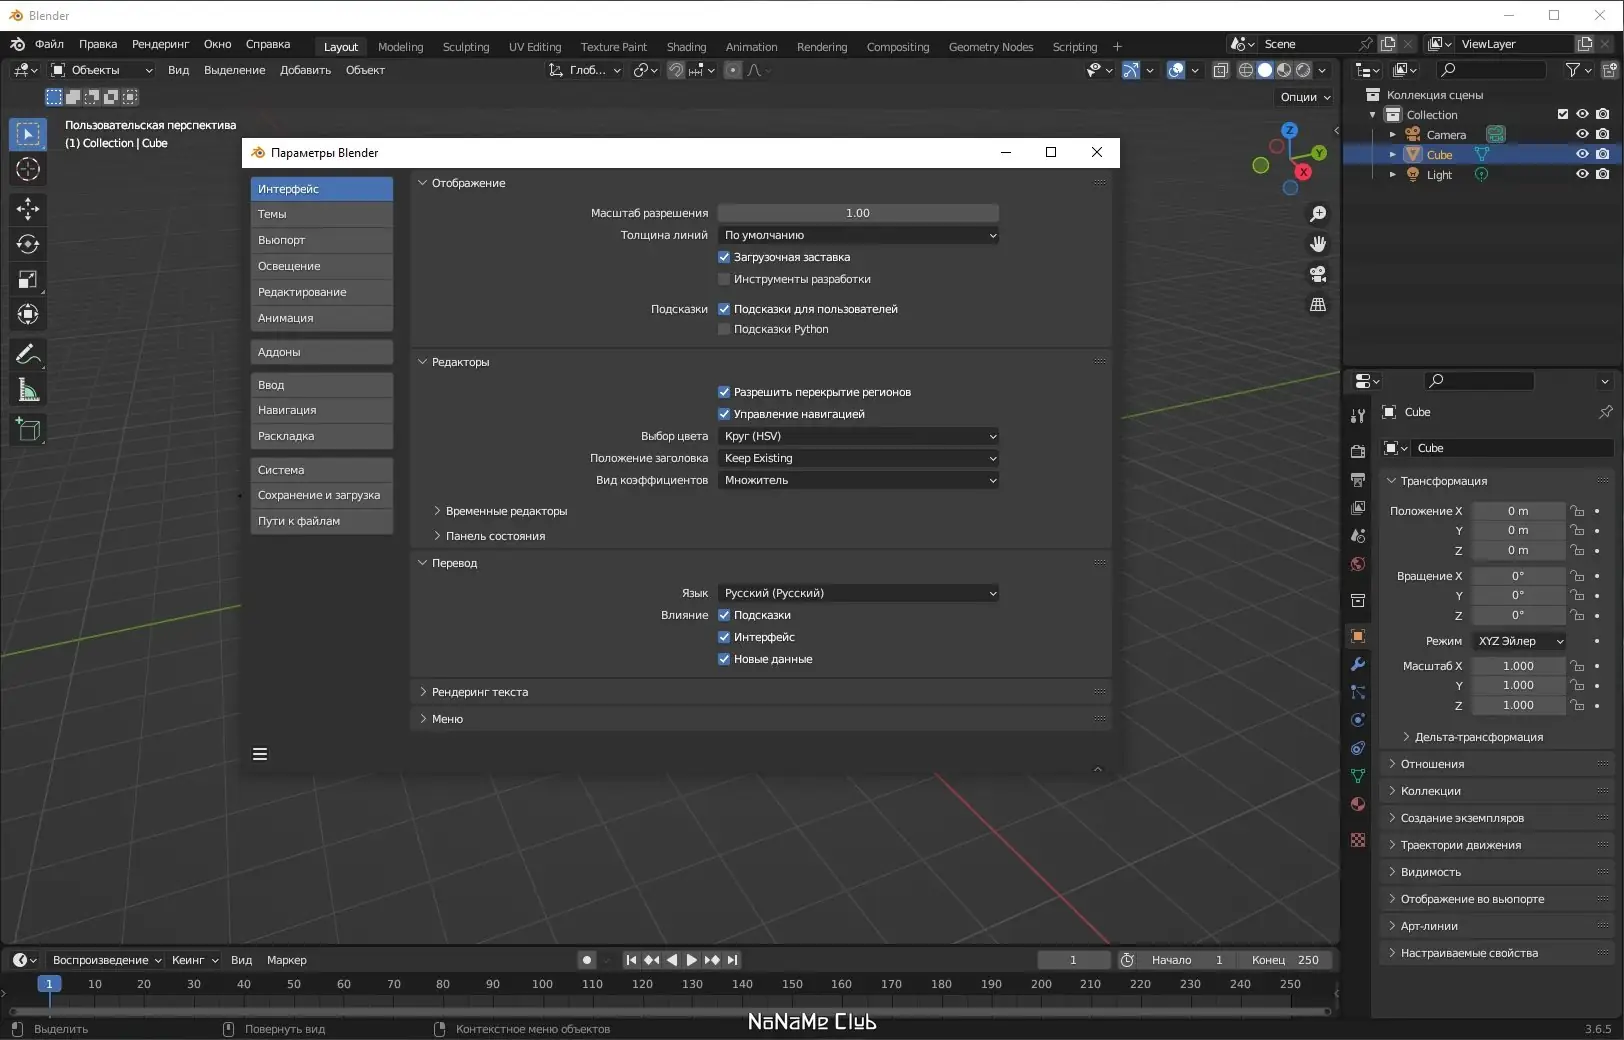The height and width of the screenshot is (1040, 1624).
Task: Switch to the Sculpting workspace tab
Action: 466,47
